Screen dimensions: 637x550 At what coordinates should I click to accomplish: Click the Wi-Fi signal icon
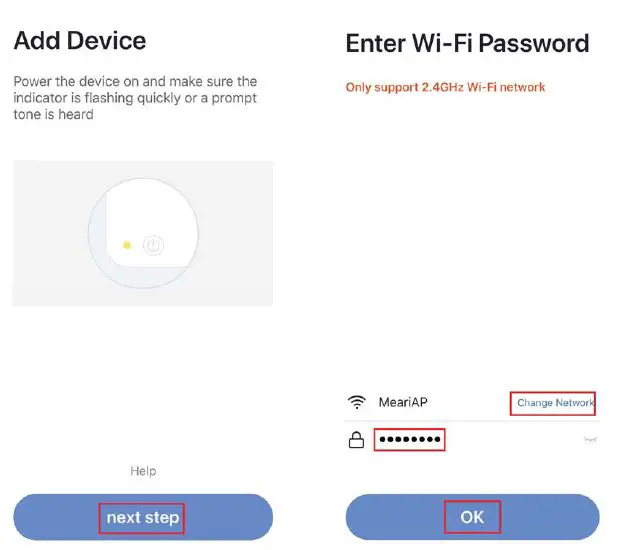356,403
